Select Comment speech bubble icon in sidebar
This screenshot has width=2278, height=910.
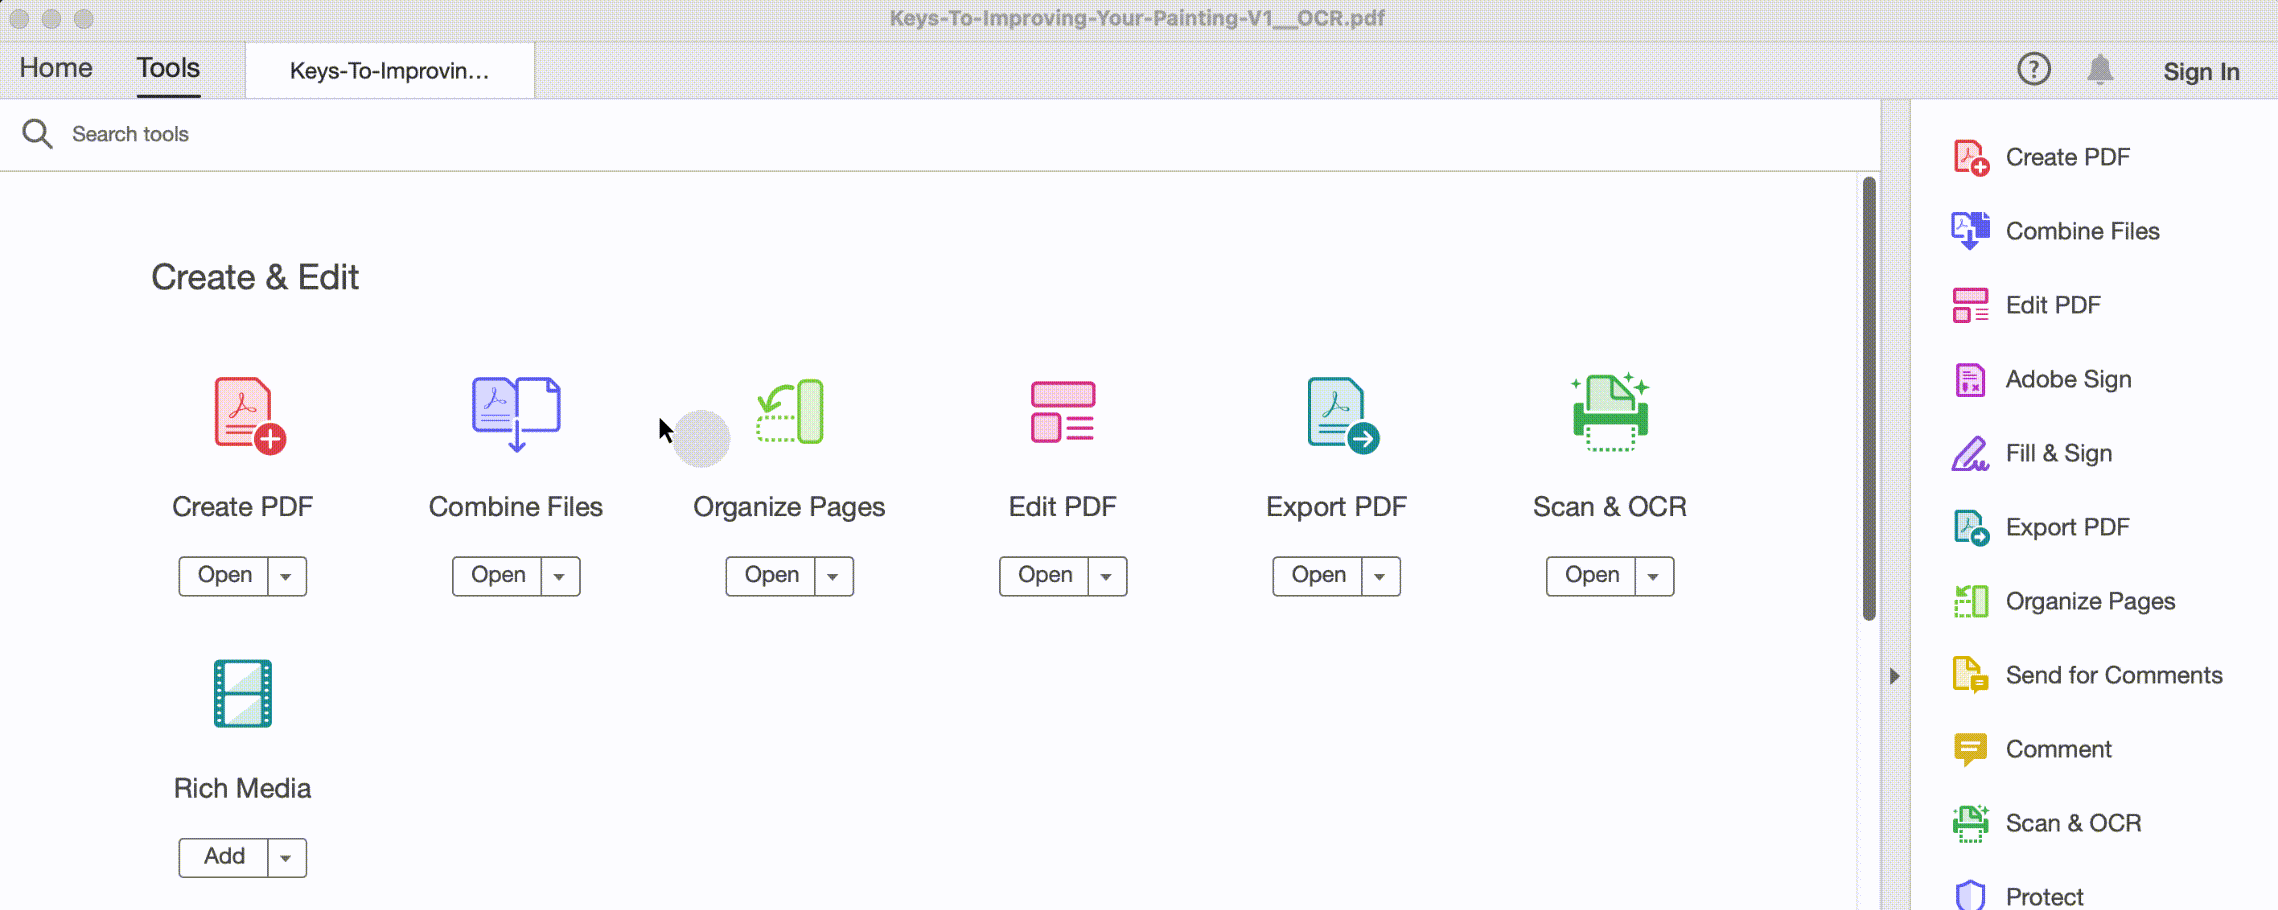click(1970, 749)
